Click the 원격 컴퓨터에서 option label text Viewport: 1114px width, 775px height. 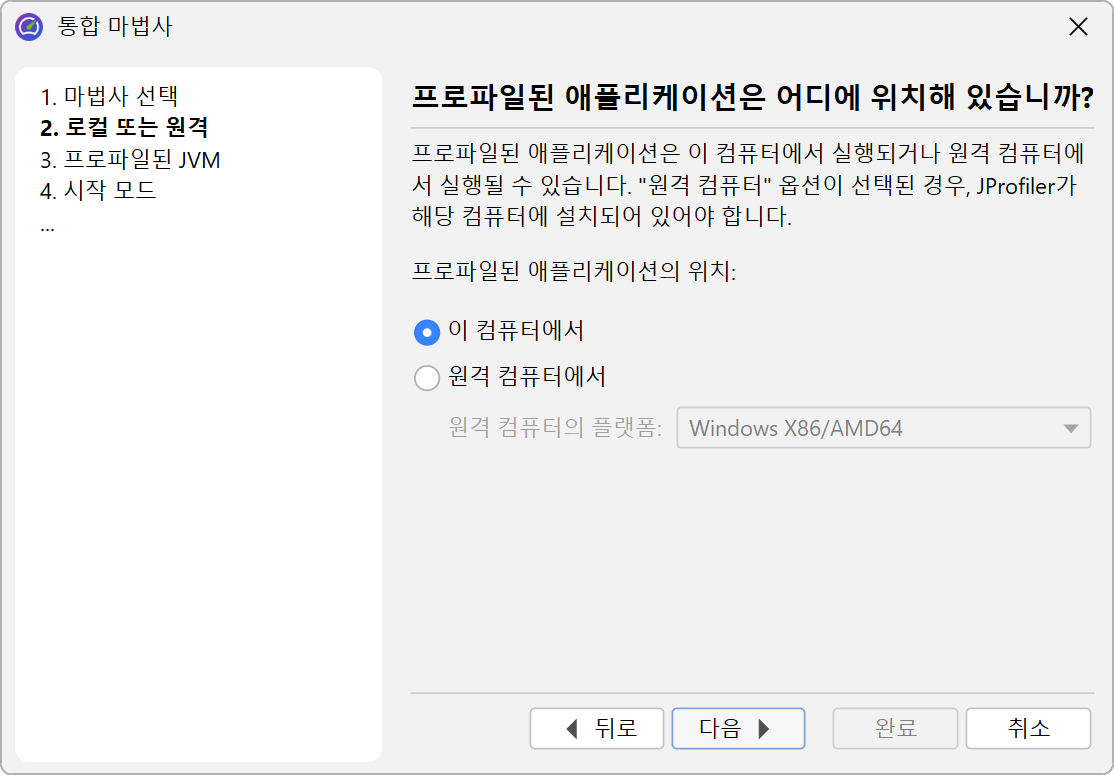point(527,376)
